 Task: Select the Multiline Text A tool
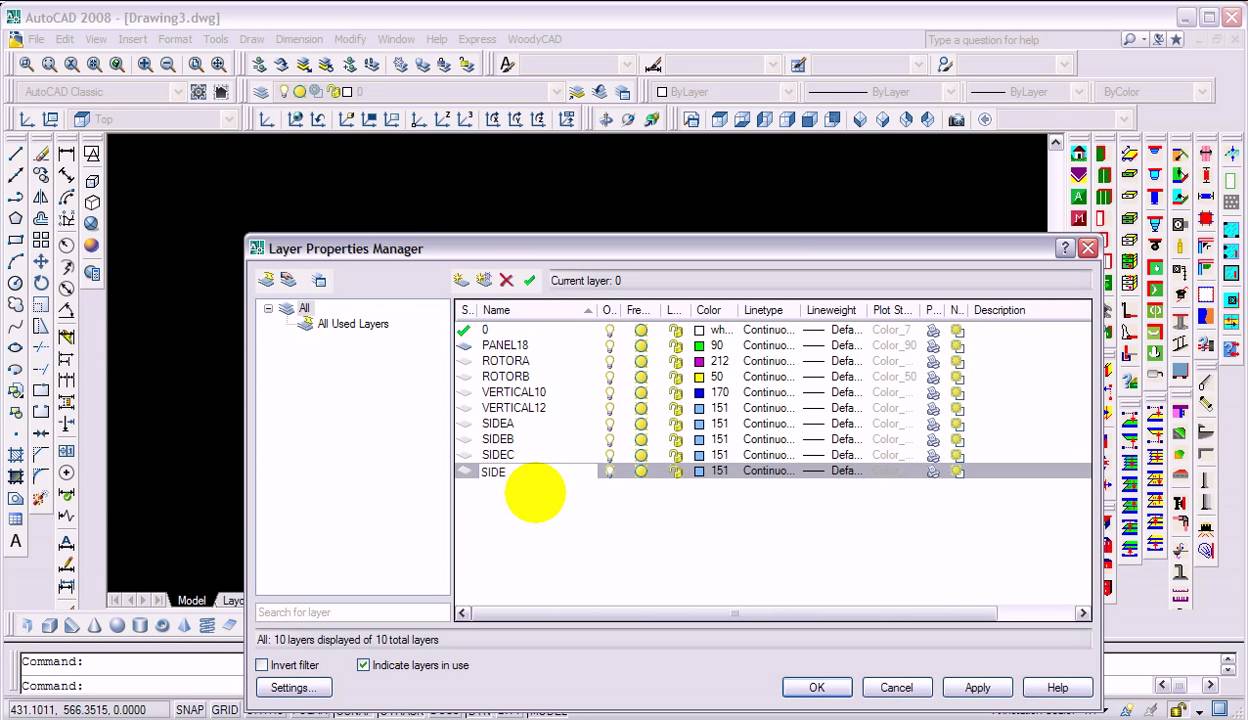click(16, 541)
